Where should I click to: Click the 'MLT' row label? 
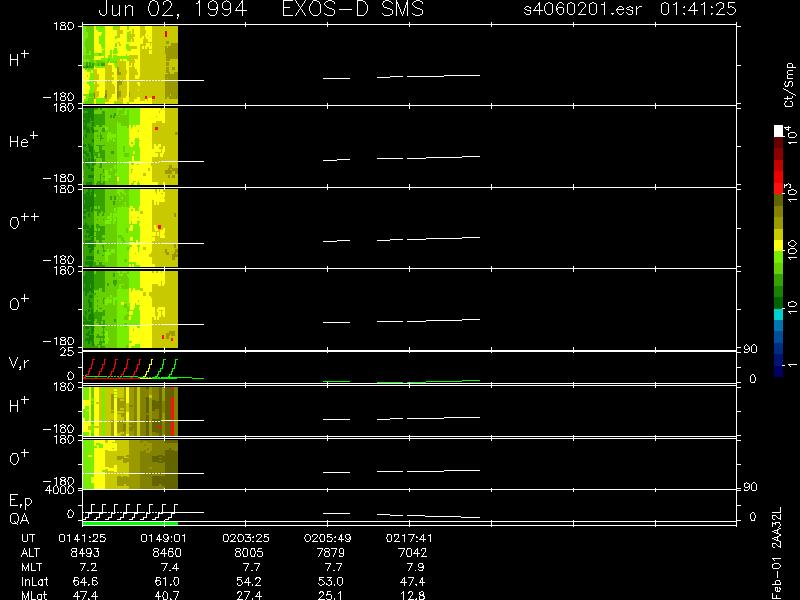click(x=31, y=567)
